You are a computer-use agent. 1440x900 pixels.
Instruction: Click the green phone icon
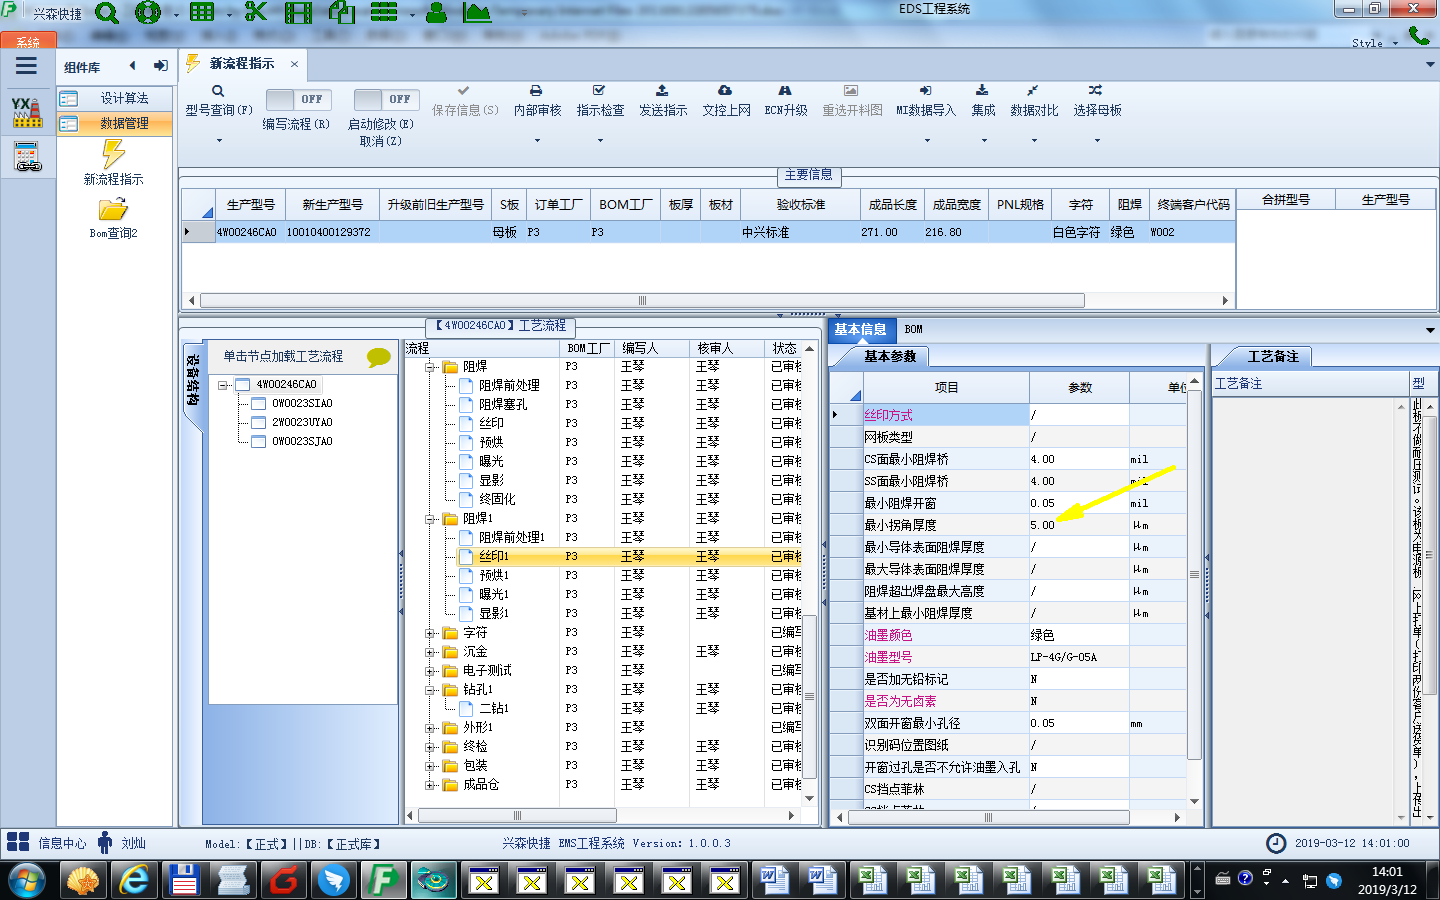click(x=1418, y=35)
